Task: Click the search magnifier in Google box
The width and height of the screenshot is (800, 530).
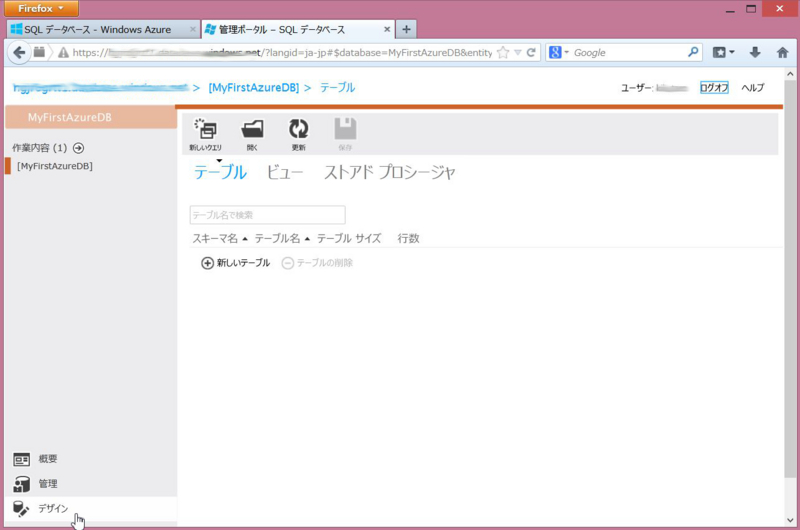Action: (x=693, y=52)
